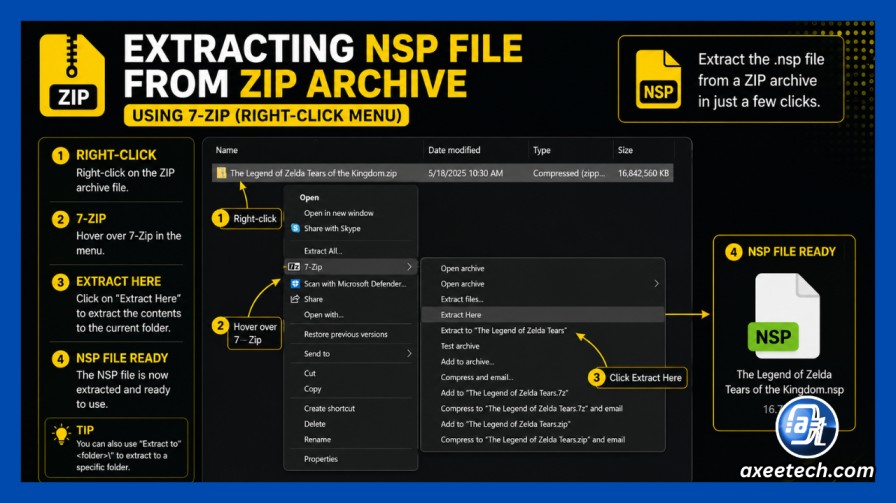
Task: Choose Delete from context menu
Action: coord(314,424)
